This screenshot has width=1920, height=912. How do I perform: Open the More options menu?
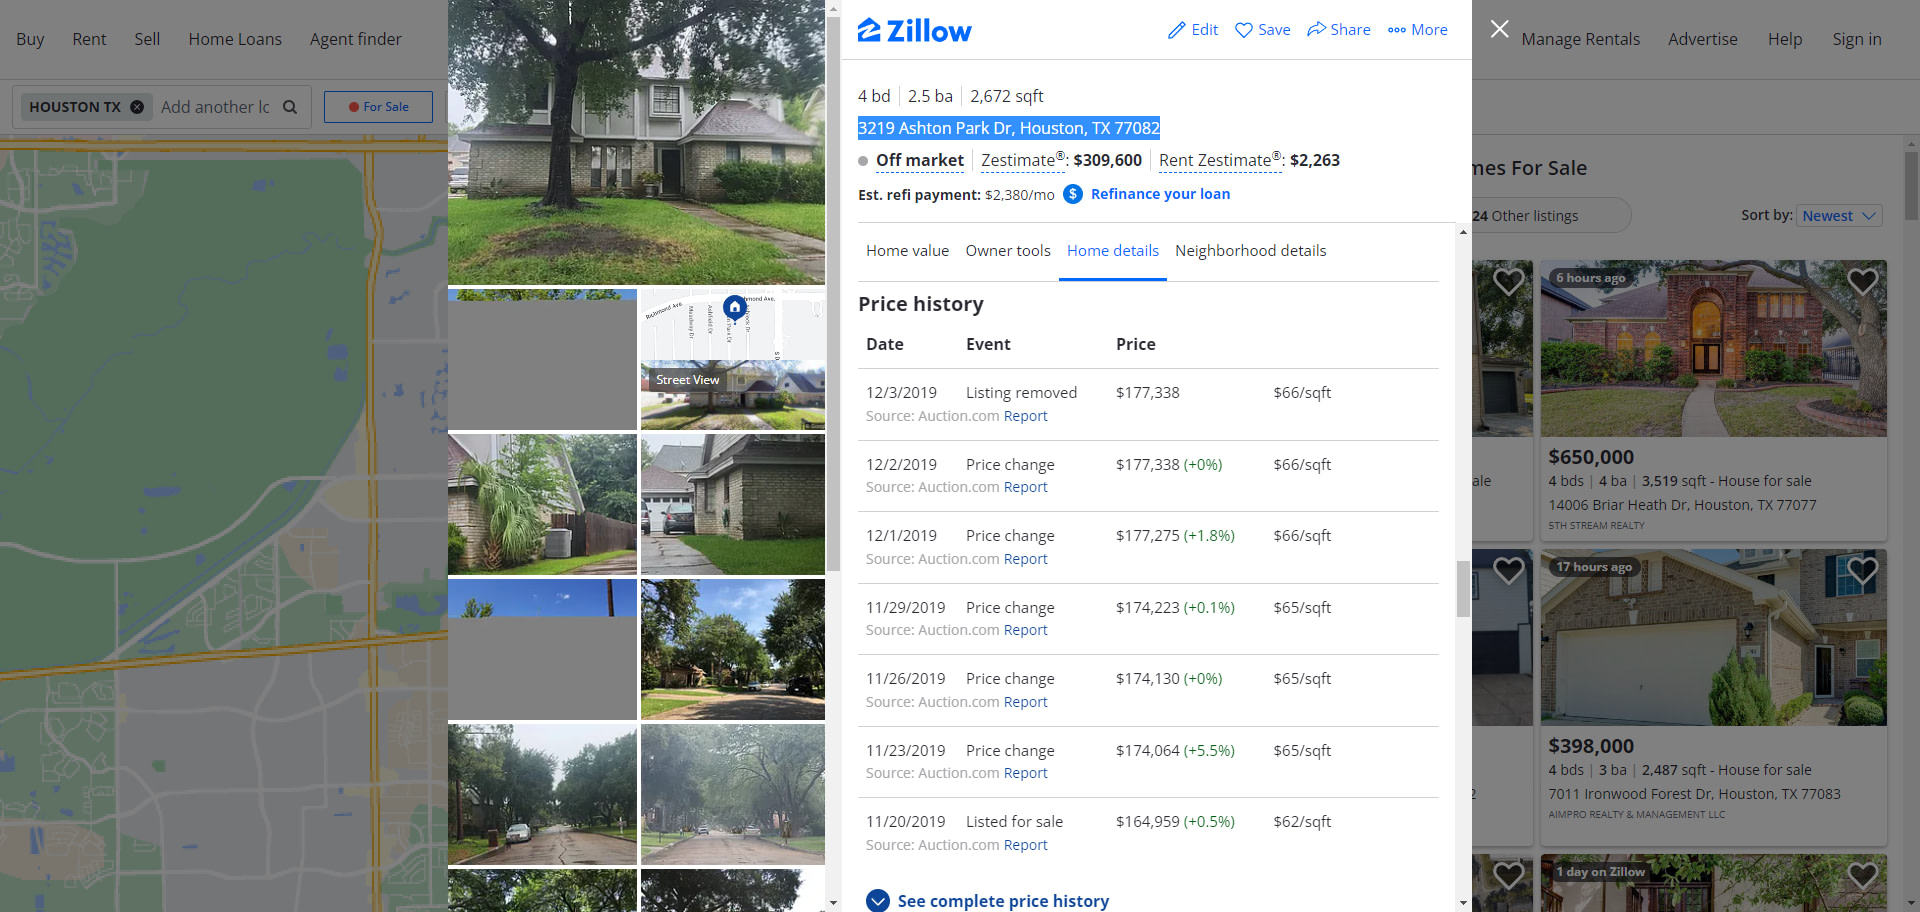1418,30
